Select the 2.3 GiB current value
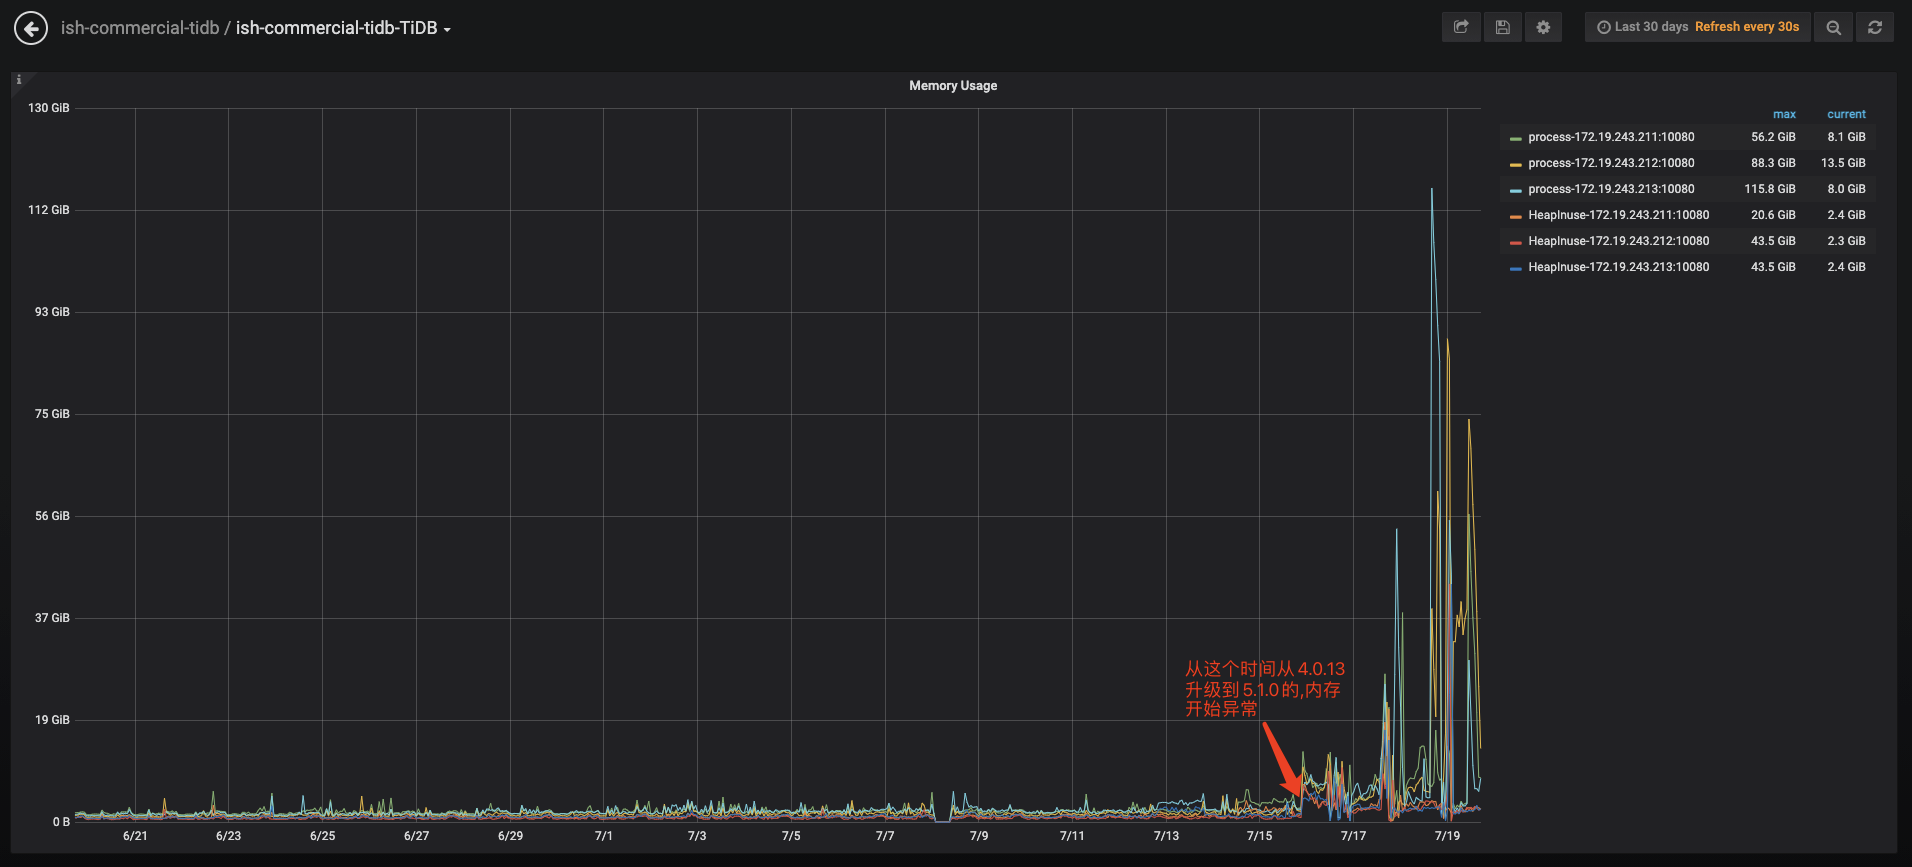 tap(1846, 241)
